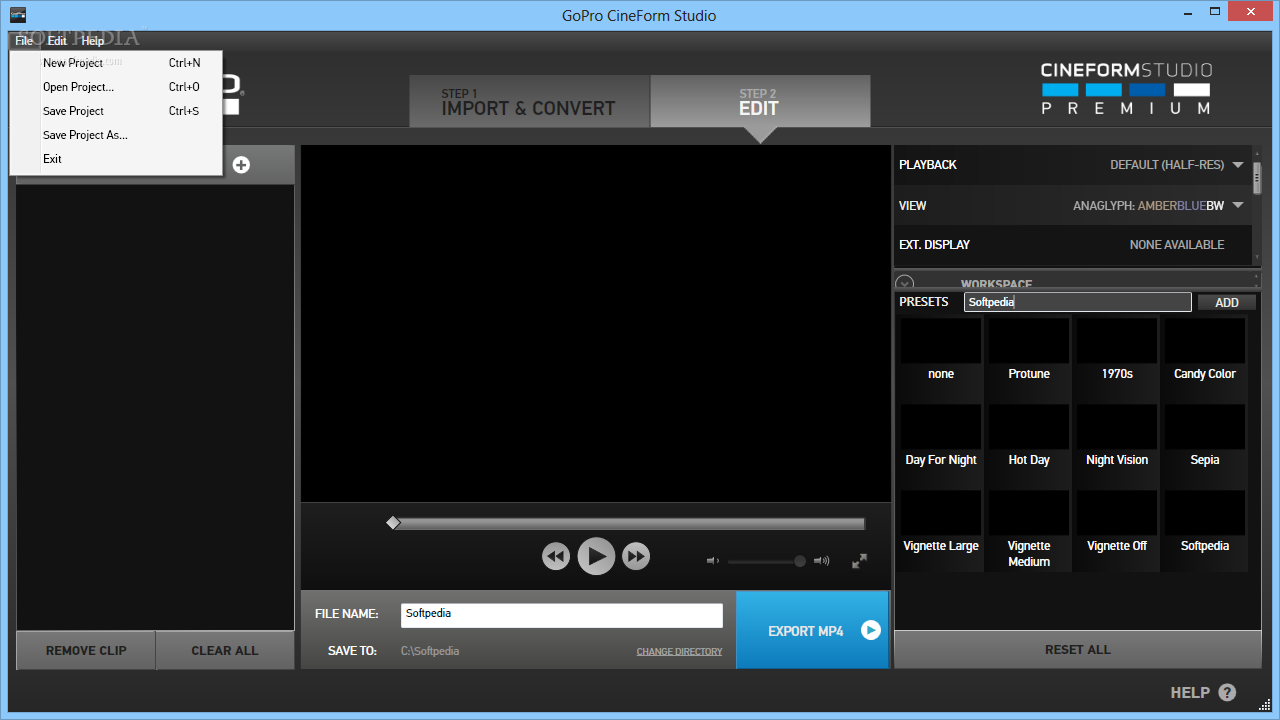Click the volume slider knob
The height and width of the screenshot is (720, 1280).
tap(800, 561)
